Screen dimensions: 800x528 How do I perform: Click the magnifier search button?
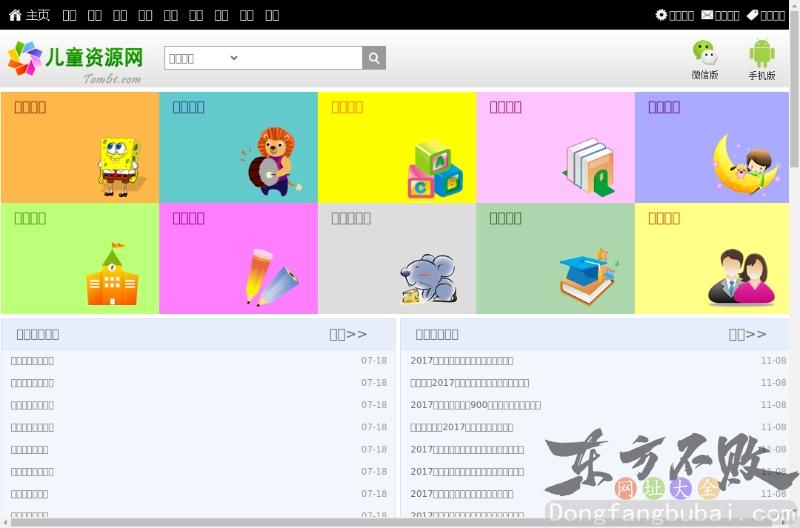click(x=374, y=58)
